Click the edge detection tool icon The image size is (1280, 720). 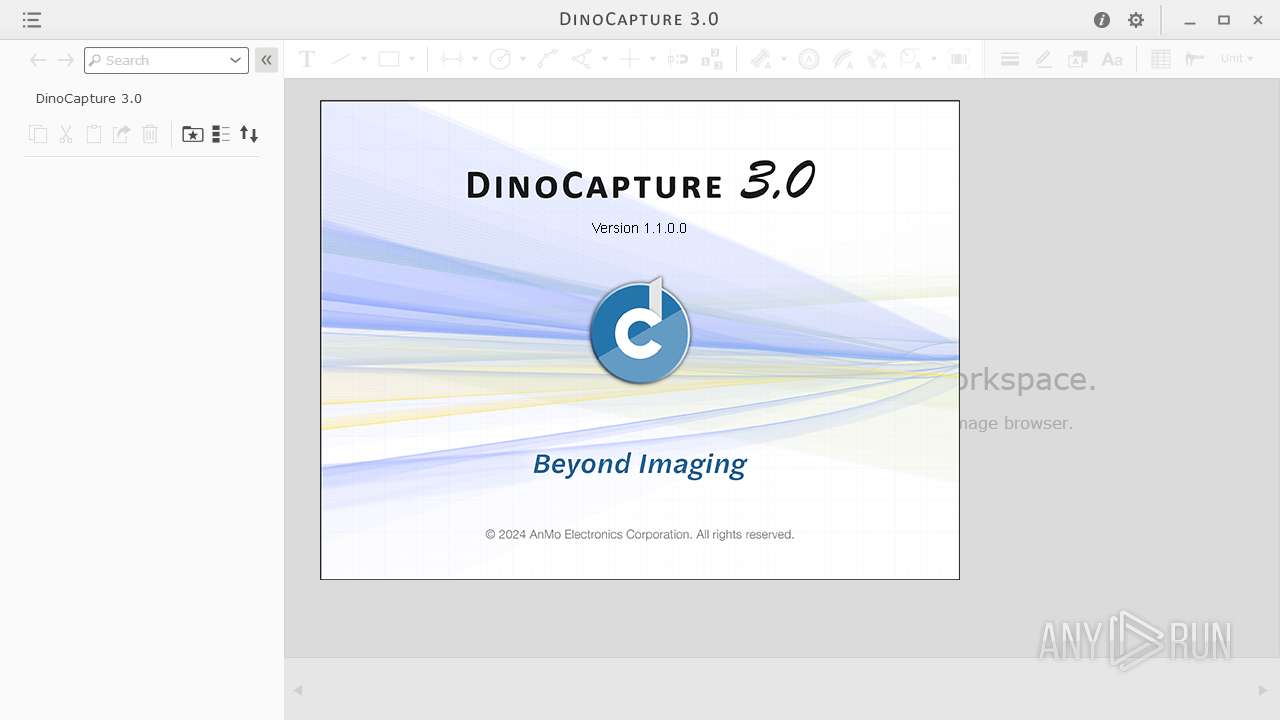click(x=678, y=59)
